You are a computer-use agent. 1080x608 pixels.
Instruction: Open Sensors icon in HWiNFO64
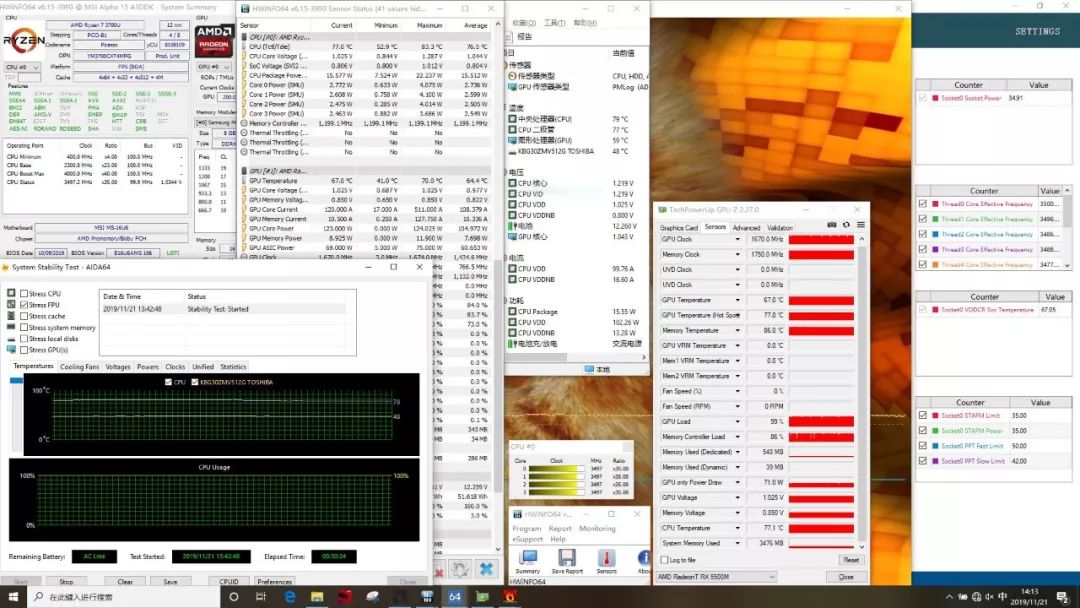pos(606,557)
